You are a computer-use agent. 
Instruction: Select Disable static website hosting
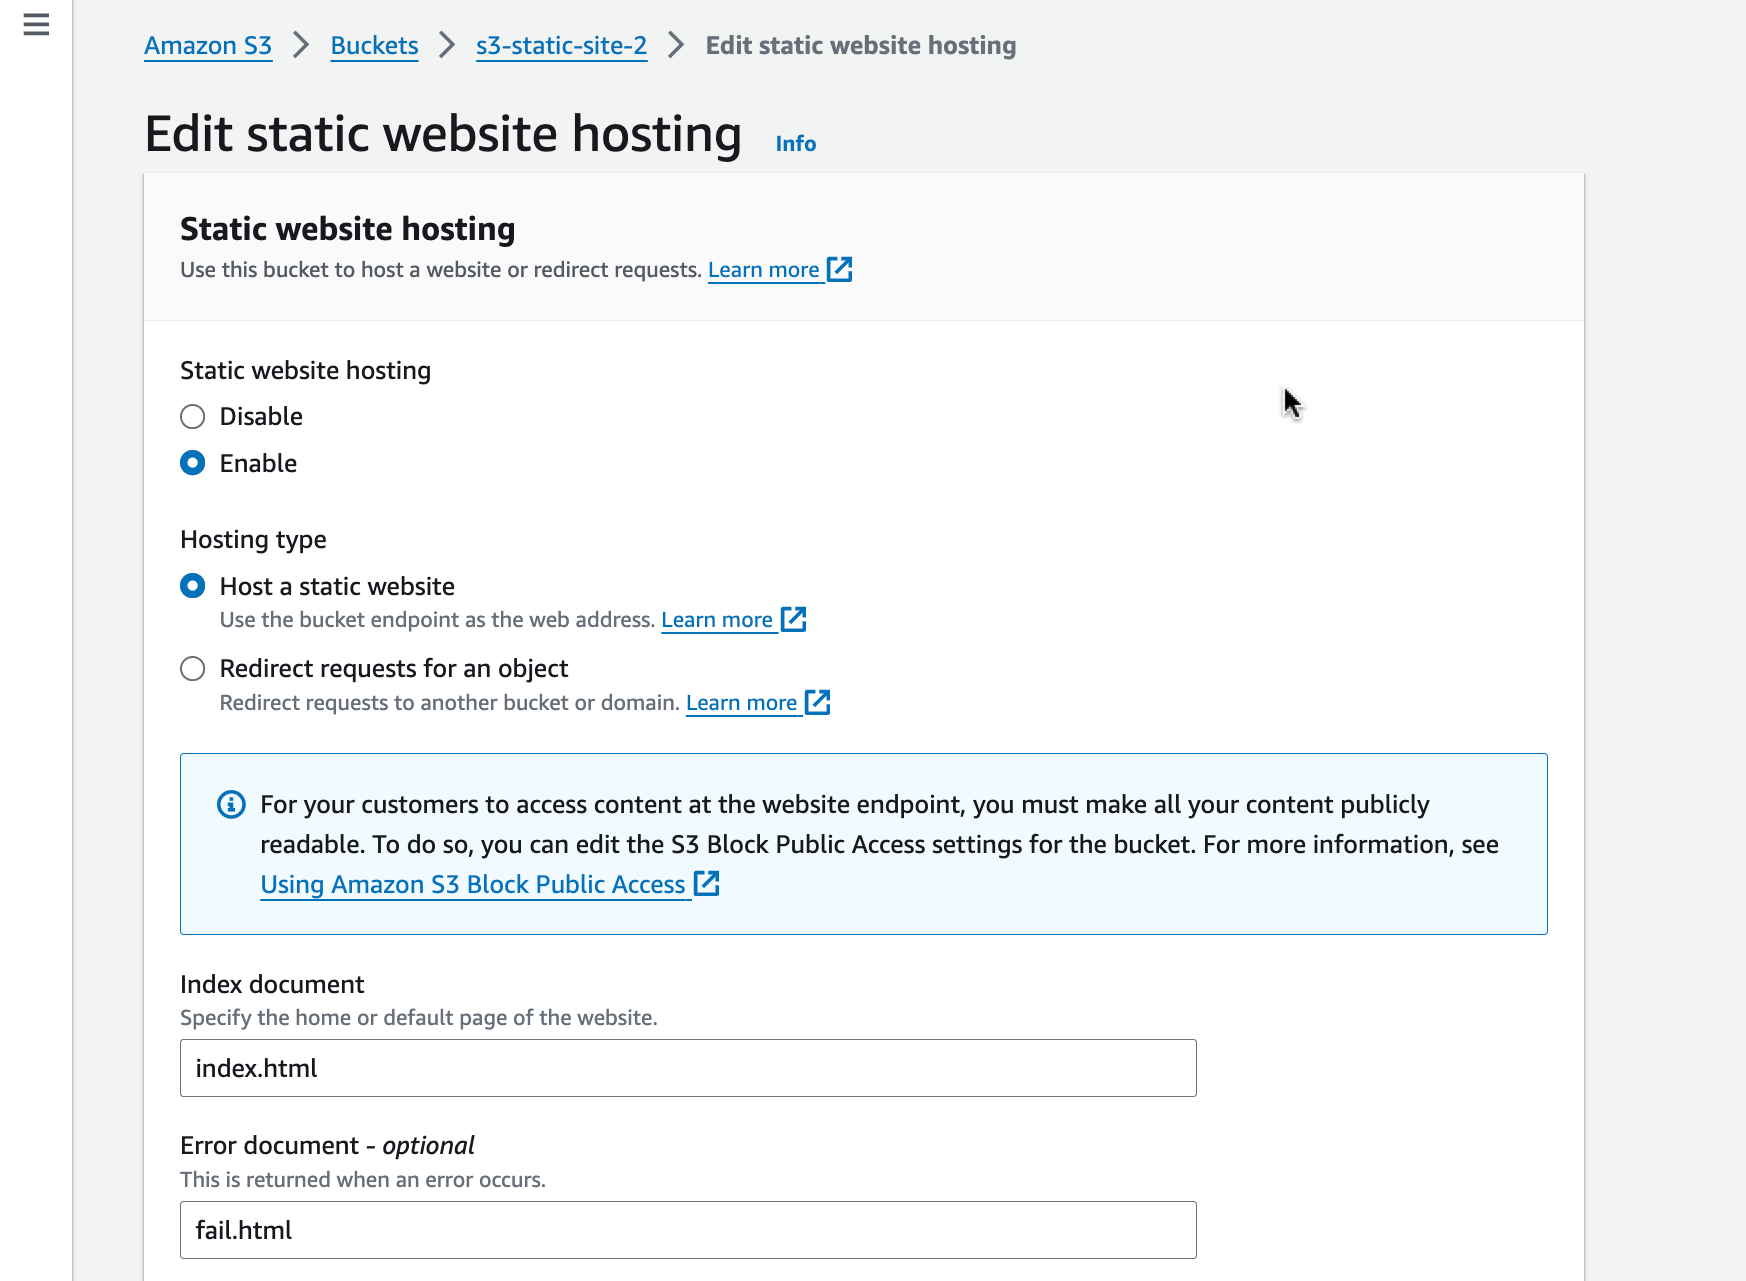(x=193, y=417)
